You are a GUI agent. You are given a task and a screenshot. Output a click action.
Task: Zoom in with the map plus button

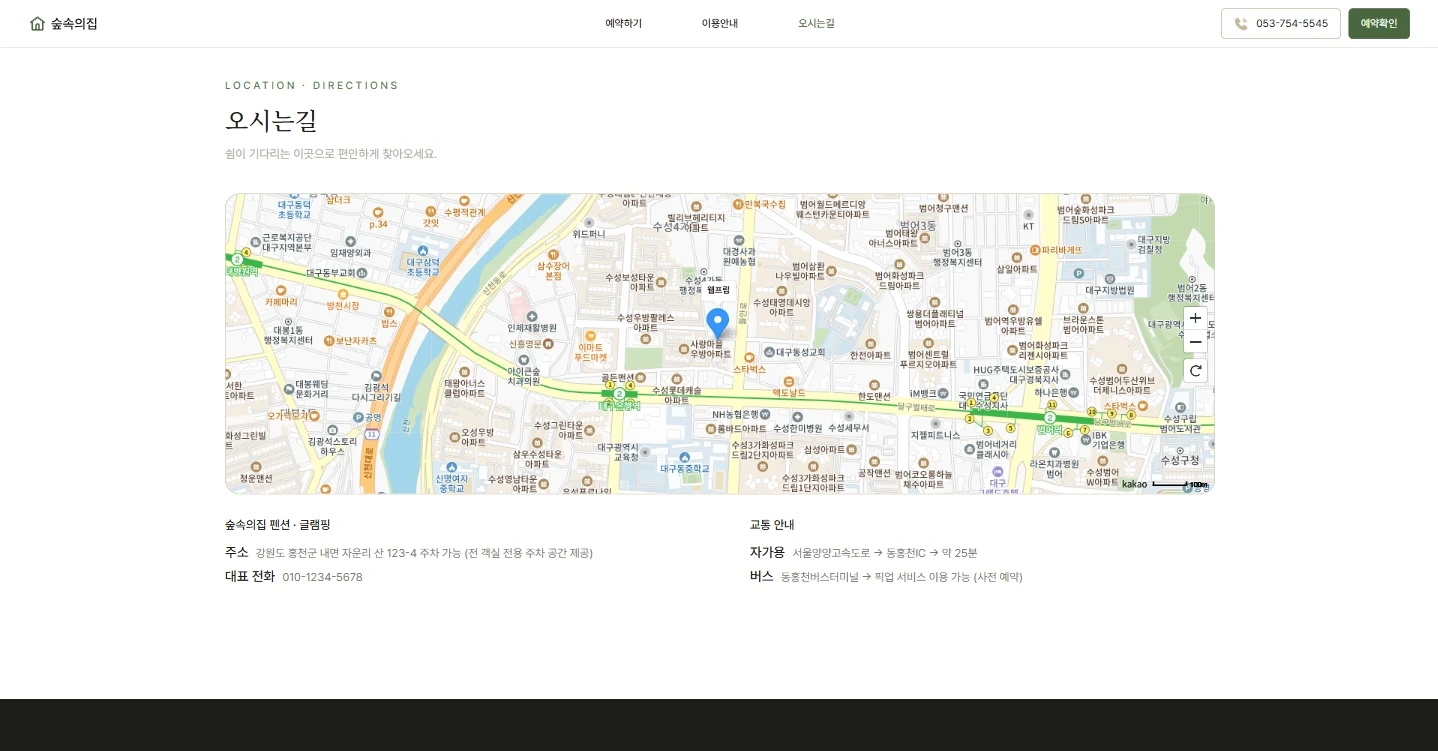coord(1195,319)
